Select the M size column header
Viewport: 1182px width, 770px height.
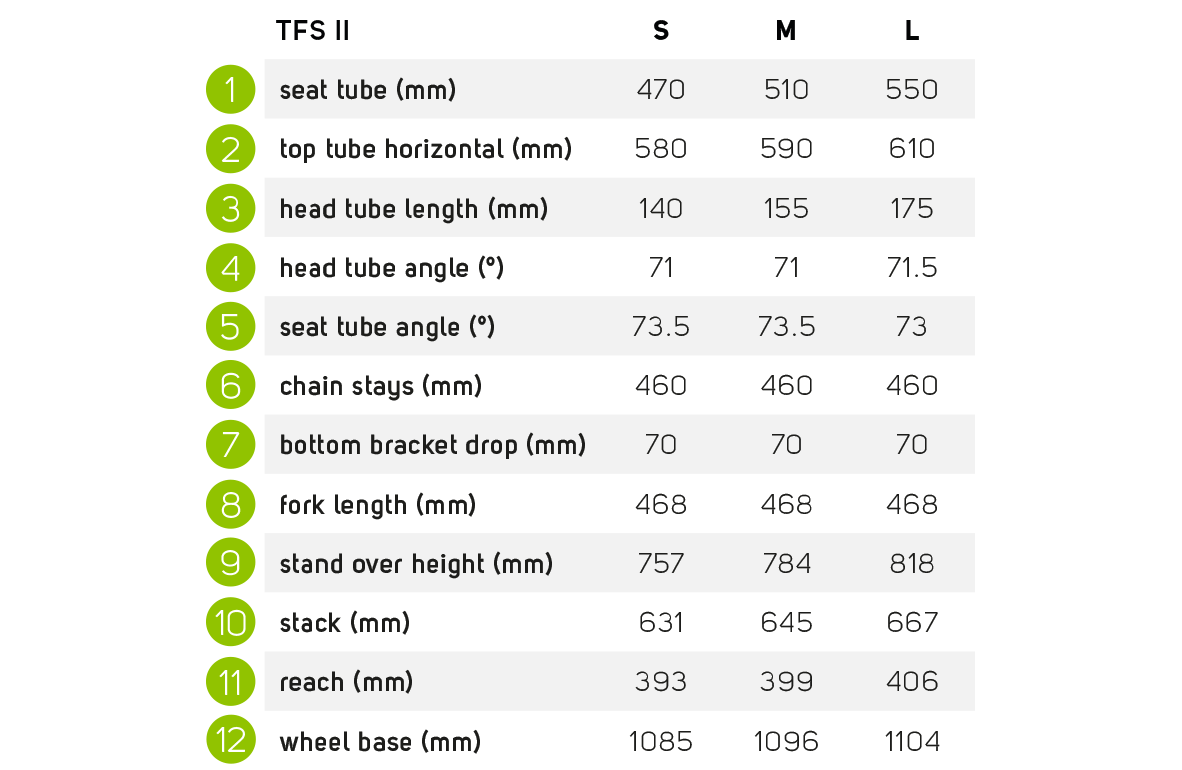coord(786,31)
